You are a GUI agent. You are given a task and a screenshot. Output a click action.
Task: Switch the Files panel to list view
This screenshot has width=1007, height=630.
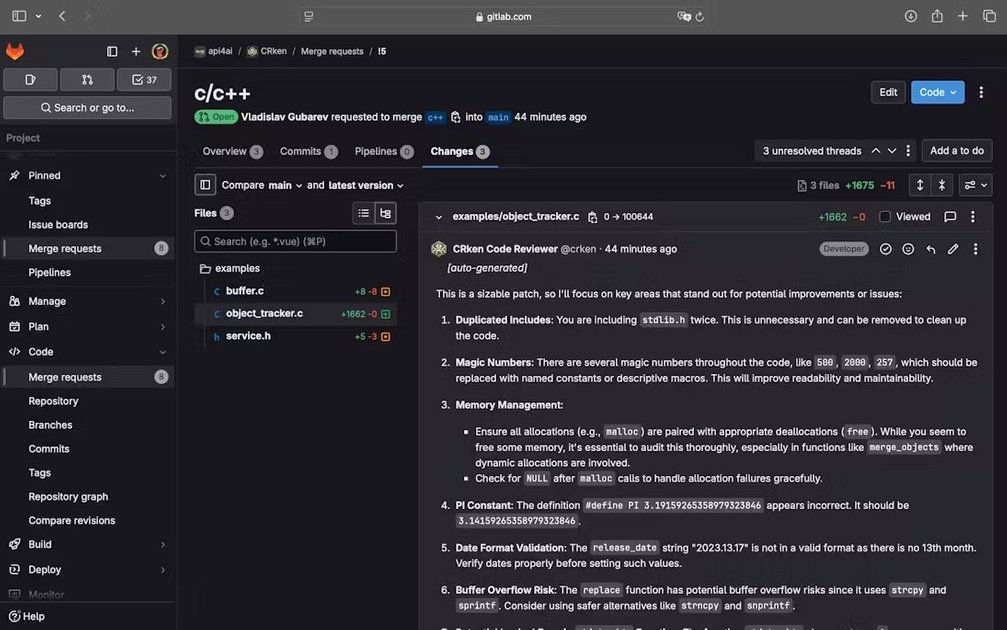click(361, 213)
